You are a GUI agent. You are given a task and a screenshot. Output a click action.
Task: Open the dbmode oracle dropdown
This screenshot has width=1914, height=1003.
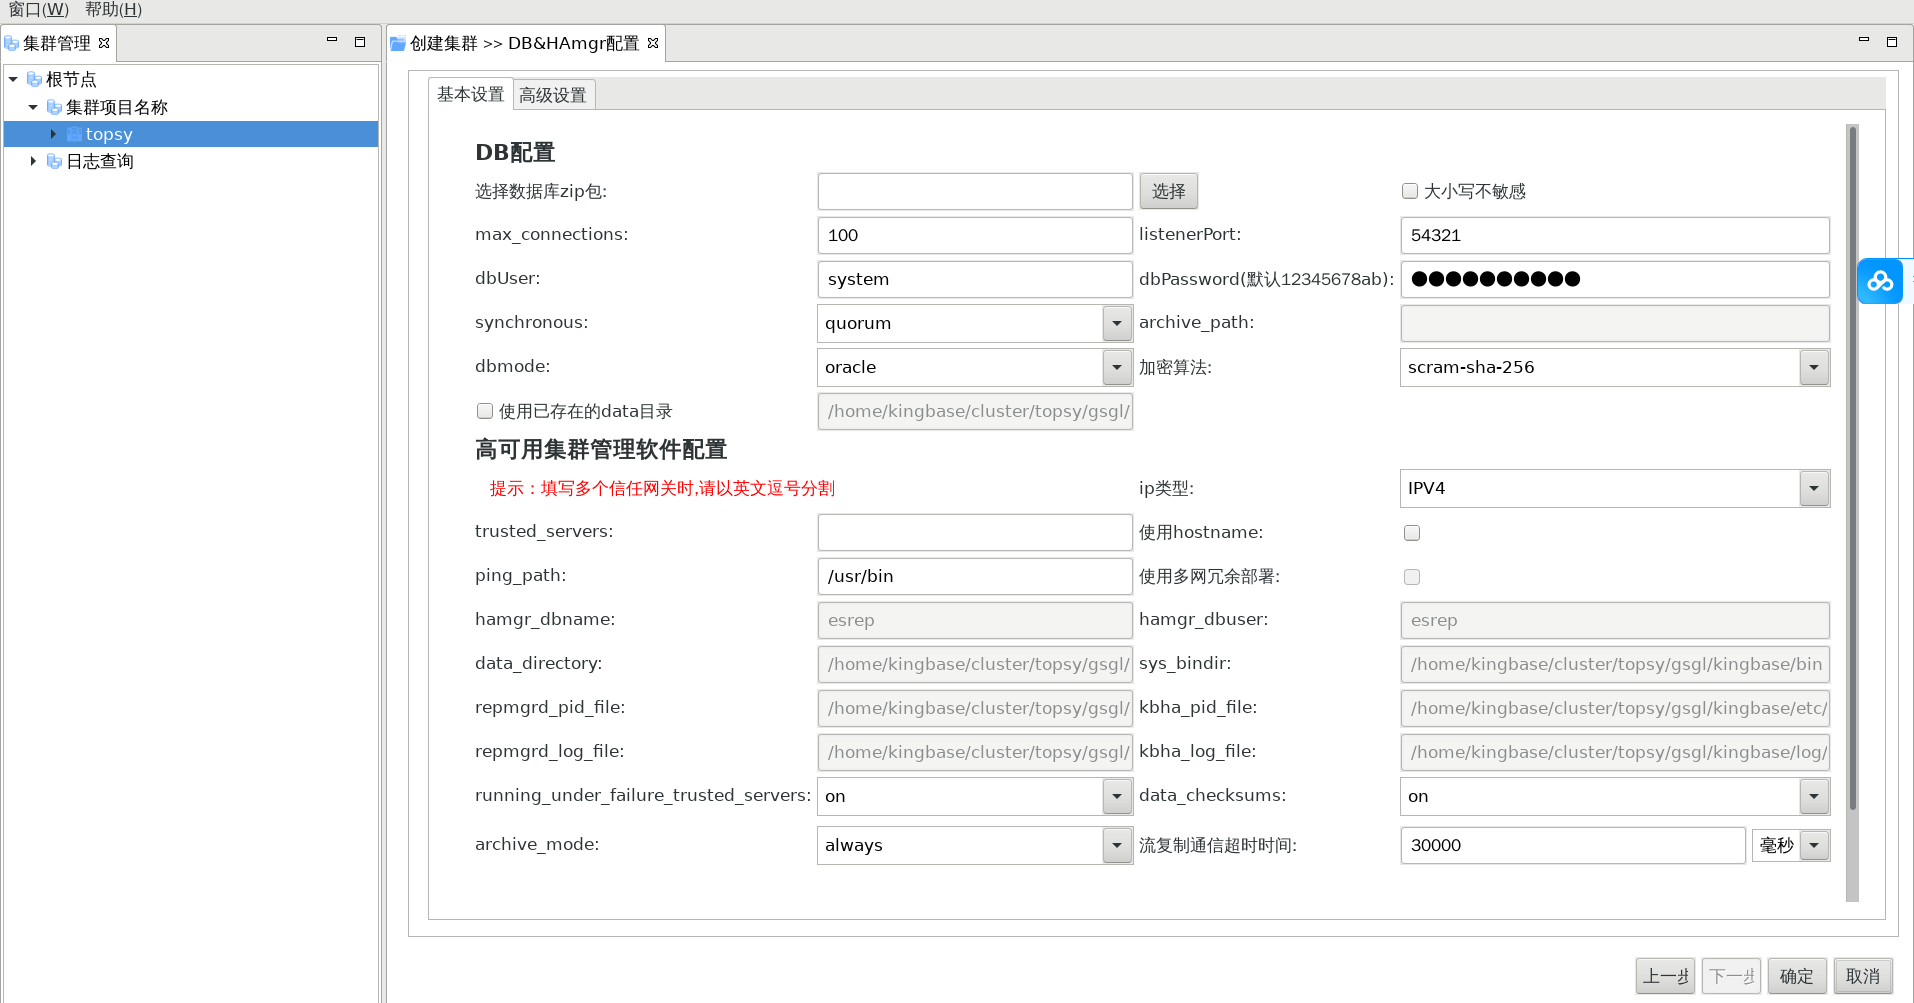pos(1116,367)
